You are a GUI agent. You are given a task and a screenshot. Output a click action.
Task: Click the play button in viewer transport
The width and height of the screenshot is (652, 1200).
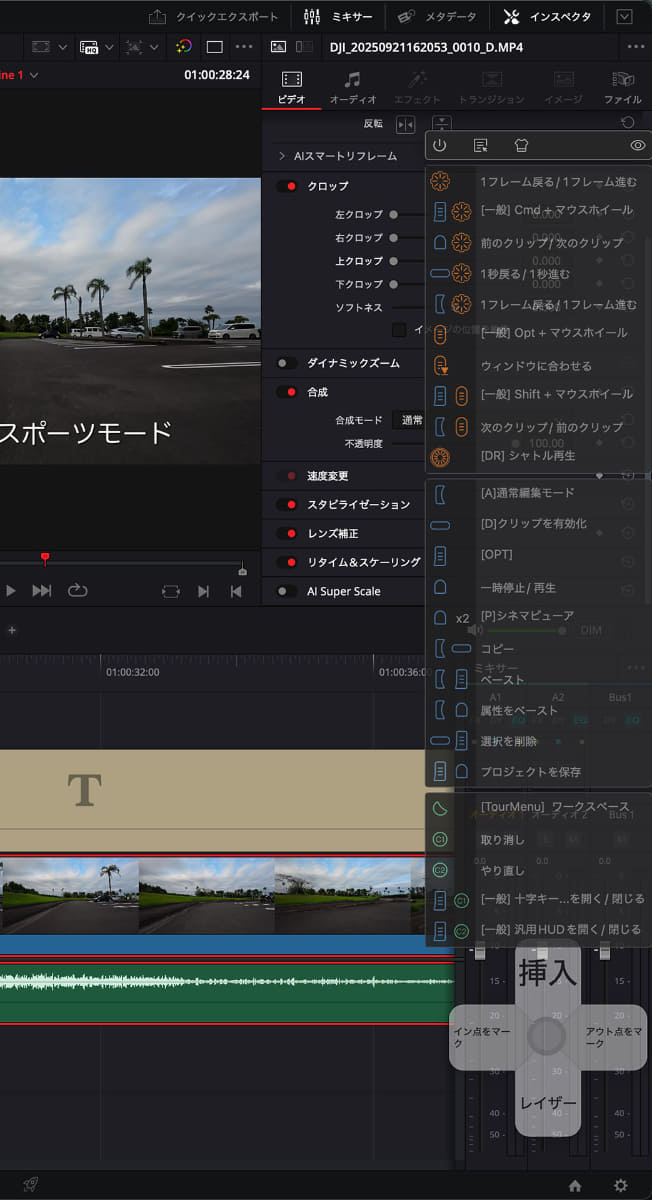tap(11, 591)
